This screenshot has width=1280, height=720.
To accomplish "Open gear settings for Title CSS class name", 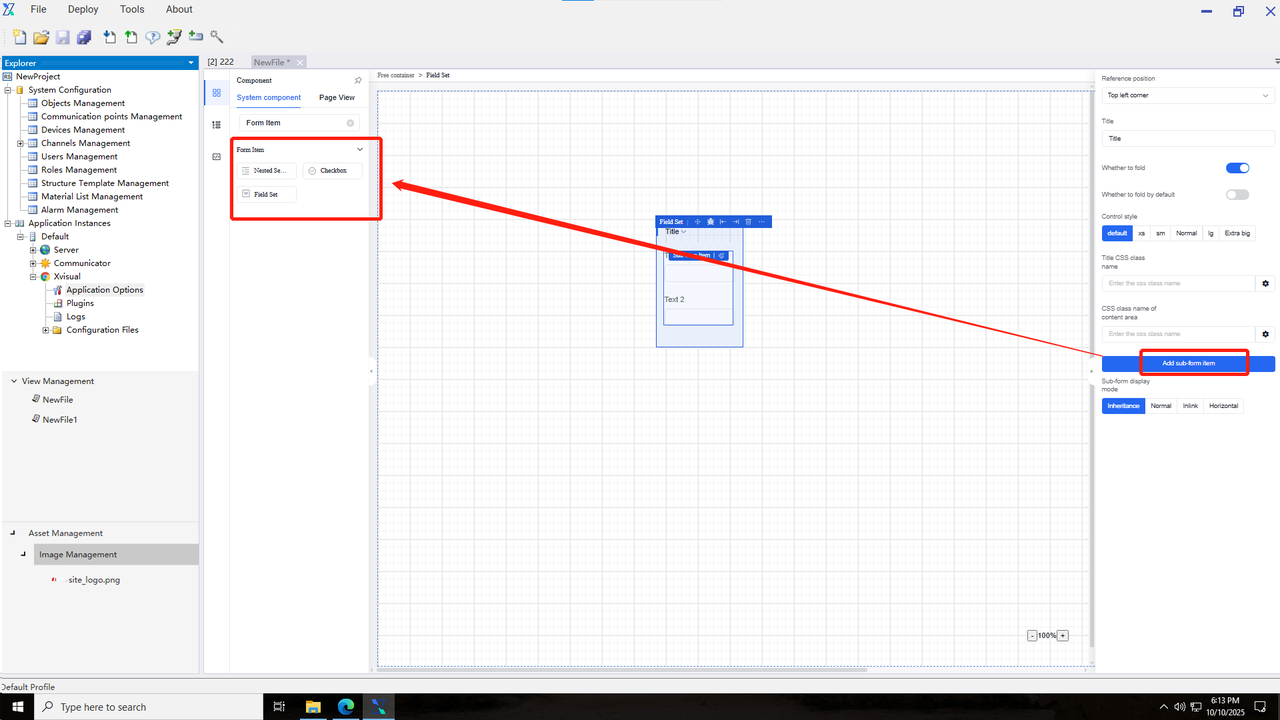I will (1265, 284).
